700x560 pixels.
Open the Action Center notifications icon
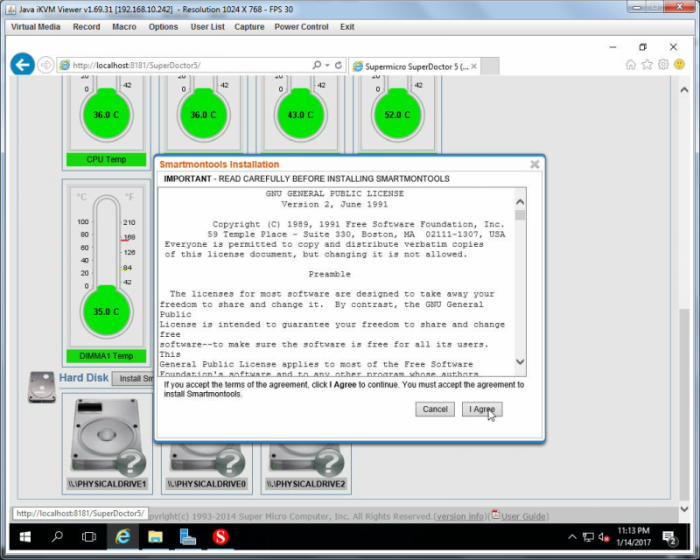670,538
